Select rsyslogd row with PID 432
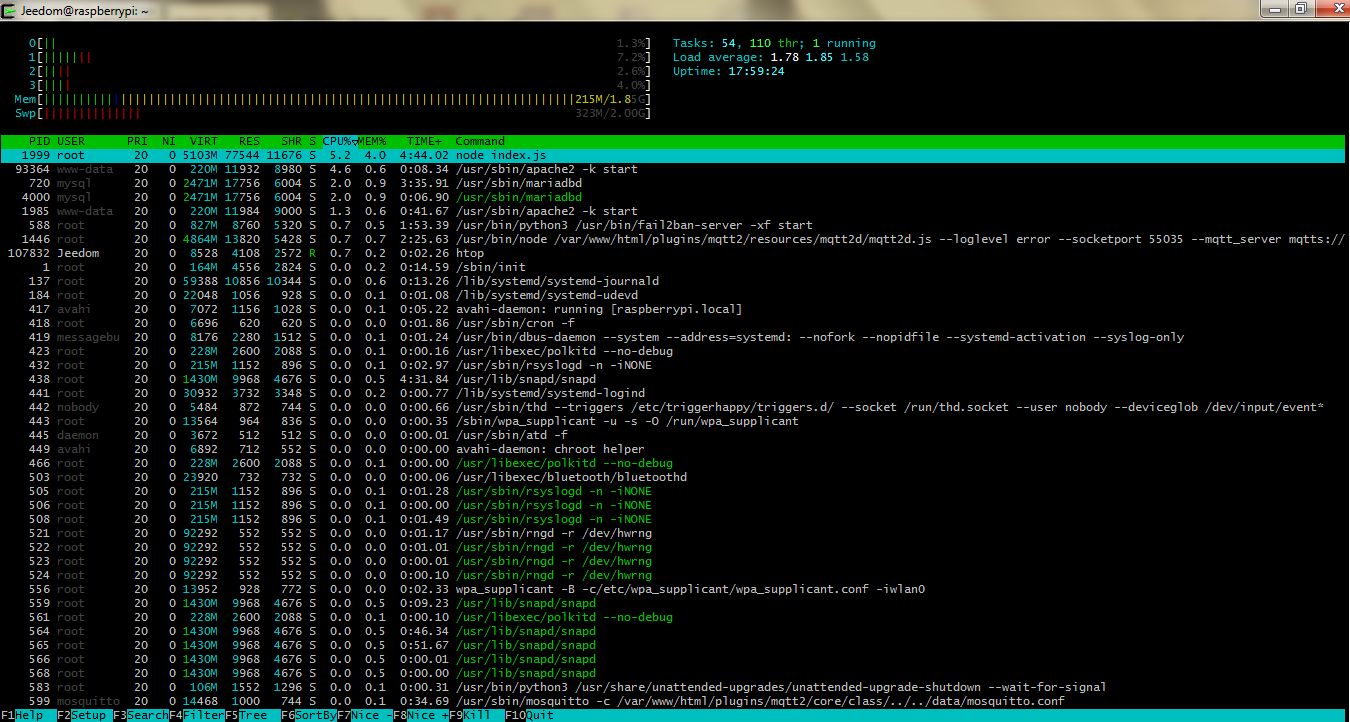1350x722 pixels. tap(673, 365)
